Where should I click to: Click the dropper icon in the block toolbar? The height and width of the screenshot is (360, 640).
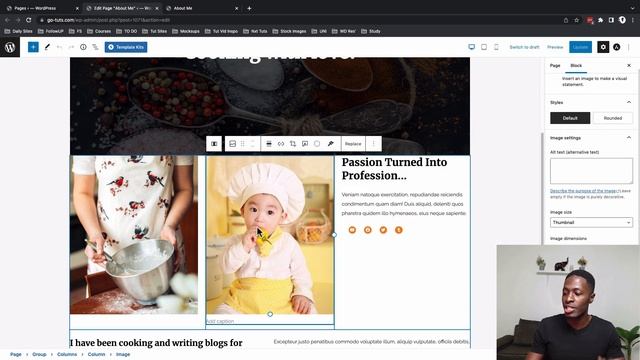pyautogui.click(x=331, y=144)
